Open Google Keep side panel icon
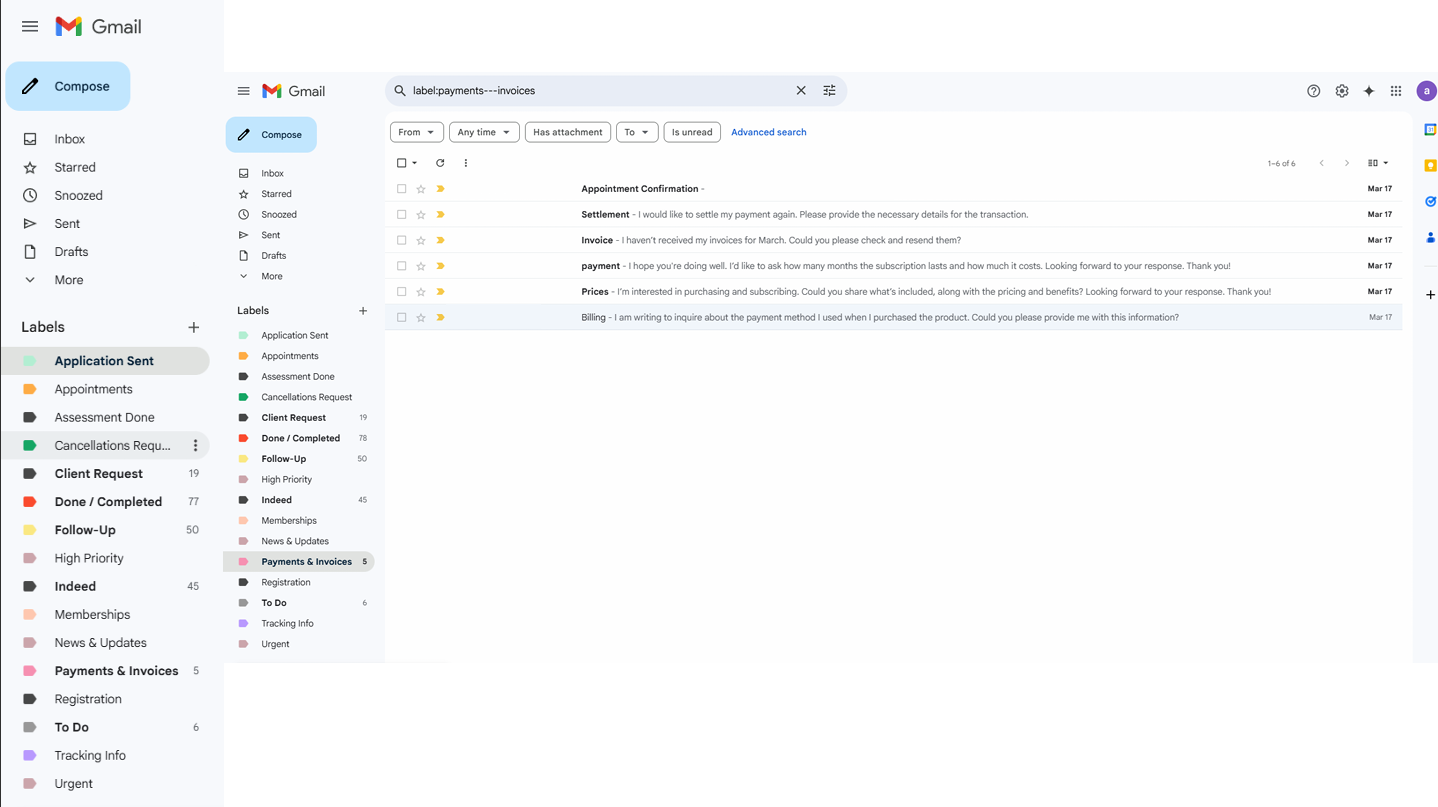Screen dimensions: 1438x807 coord(1430,165)
